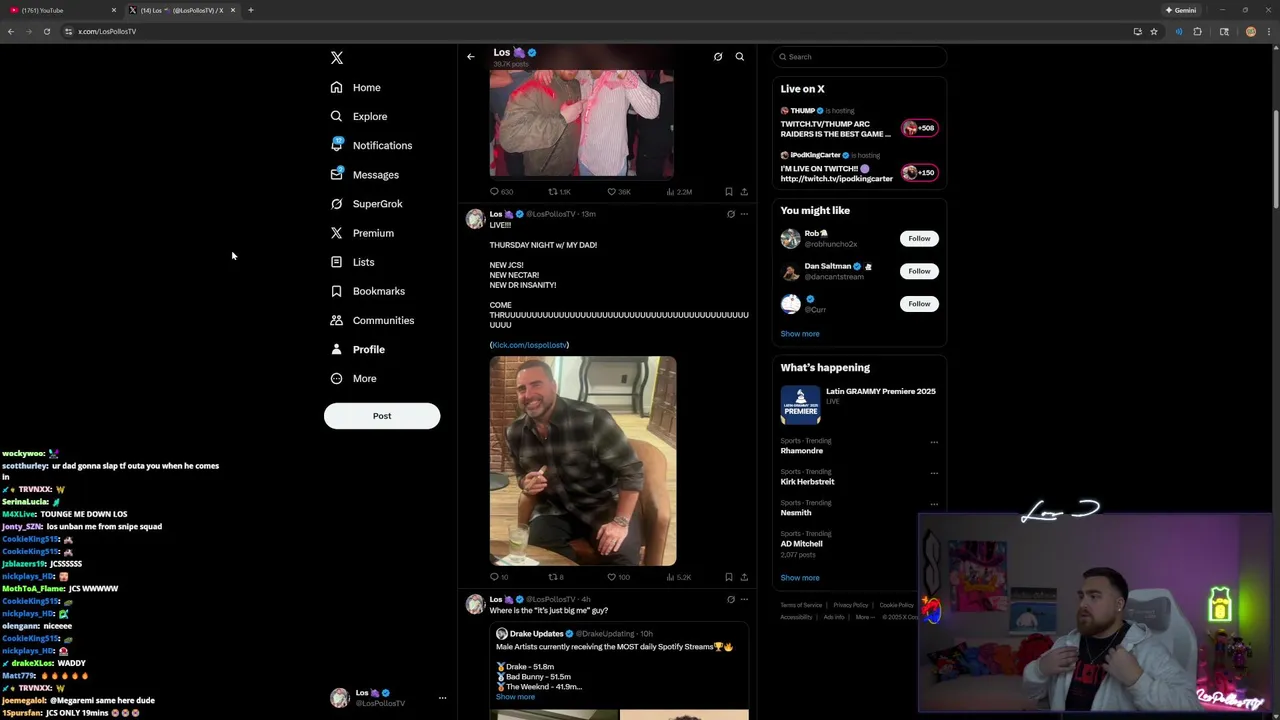Image resolution: width=1280 pixels, height=720 pixels.
Task: Reply to the THURSDAY NIGHT post
Action: (494, 577)
